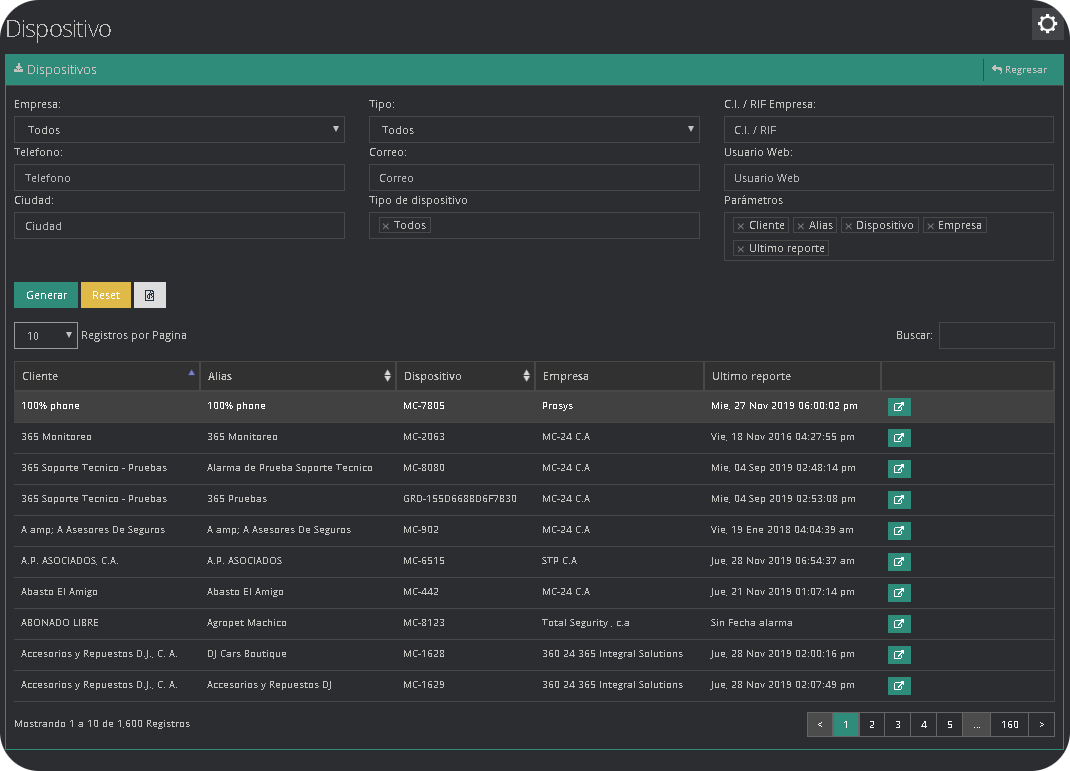The image size is (1070, 771).
Task: Go to page 160 in pagination
Action: coord(1010,724)
